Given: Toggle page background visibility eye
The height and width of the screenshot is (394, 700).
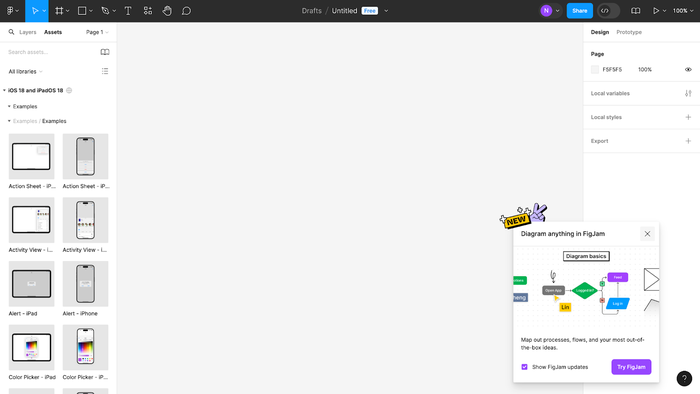Looking at the screenshot, I should tap(688, 70).
